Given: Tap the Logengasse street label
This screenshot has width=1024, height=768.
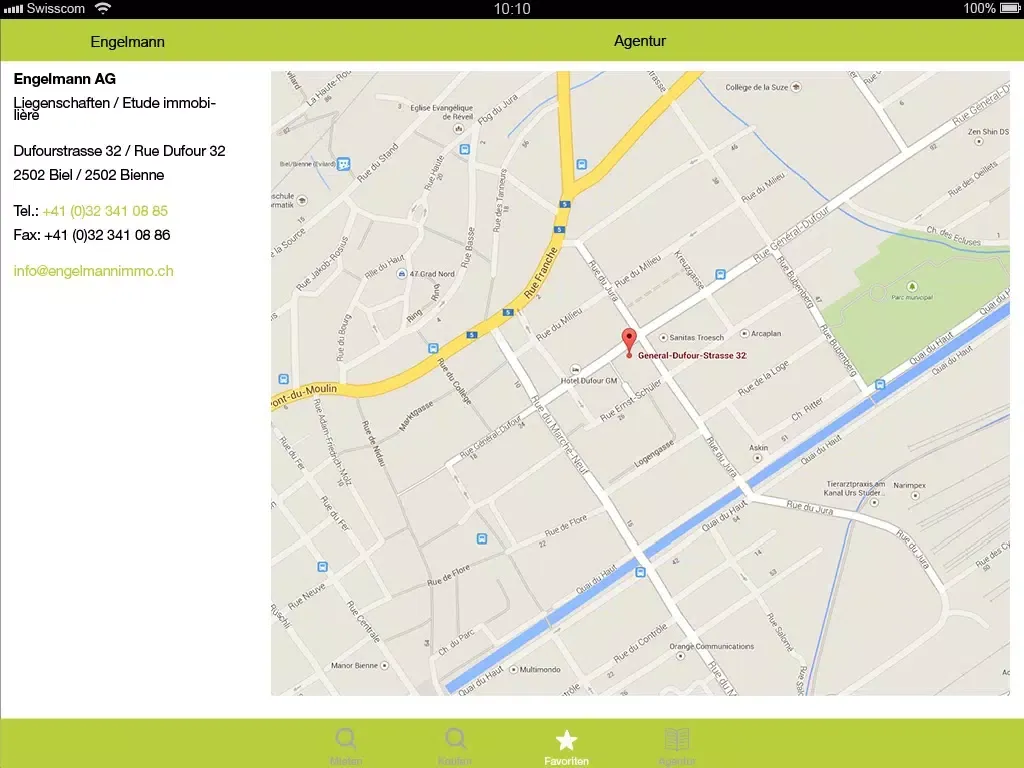Looking at the screenshot, I should pyautogui.click(x=654, y=454).
